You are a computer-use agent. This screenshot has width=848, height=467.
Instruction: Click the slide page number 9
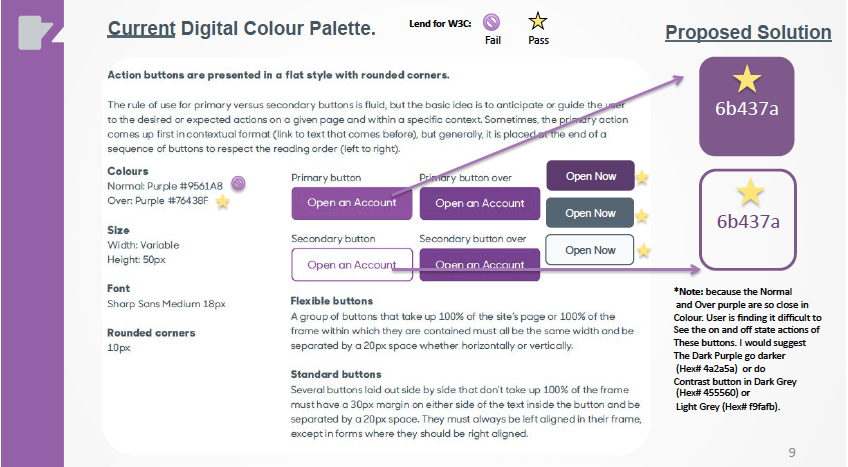tap(792, 453)
